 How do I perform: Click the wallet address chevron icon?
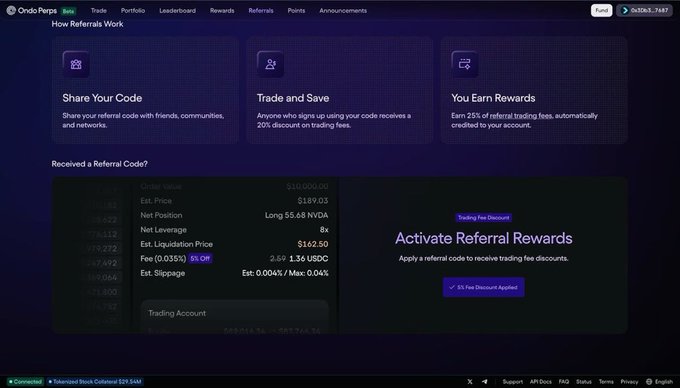[625, 10]
